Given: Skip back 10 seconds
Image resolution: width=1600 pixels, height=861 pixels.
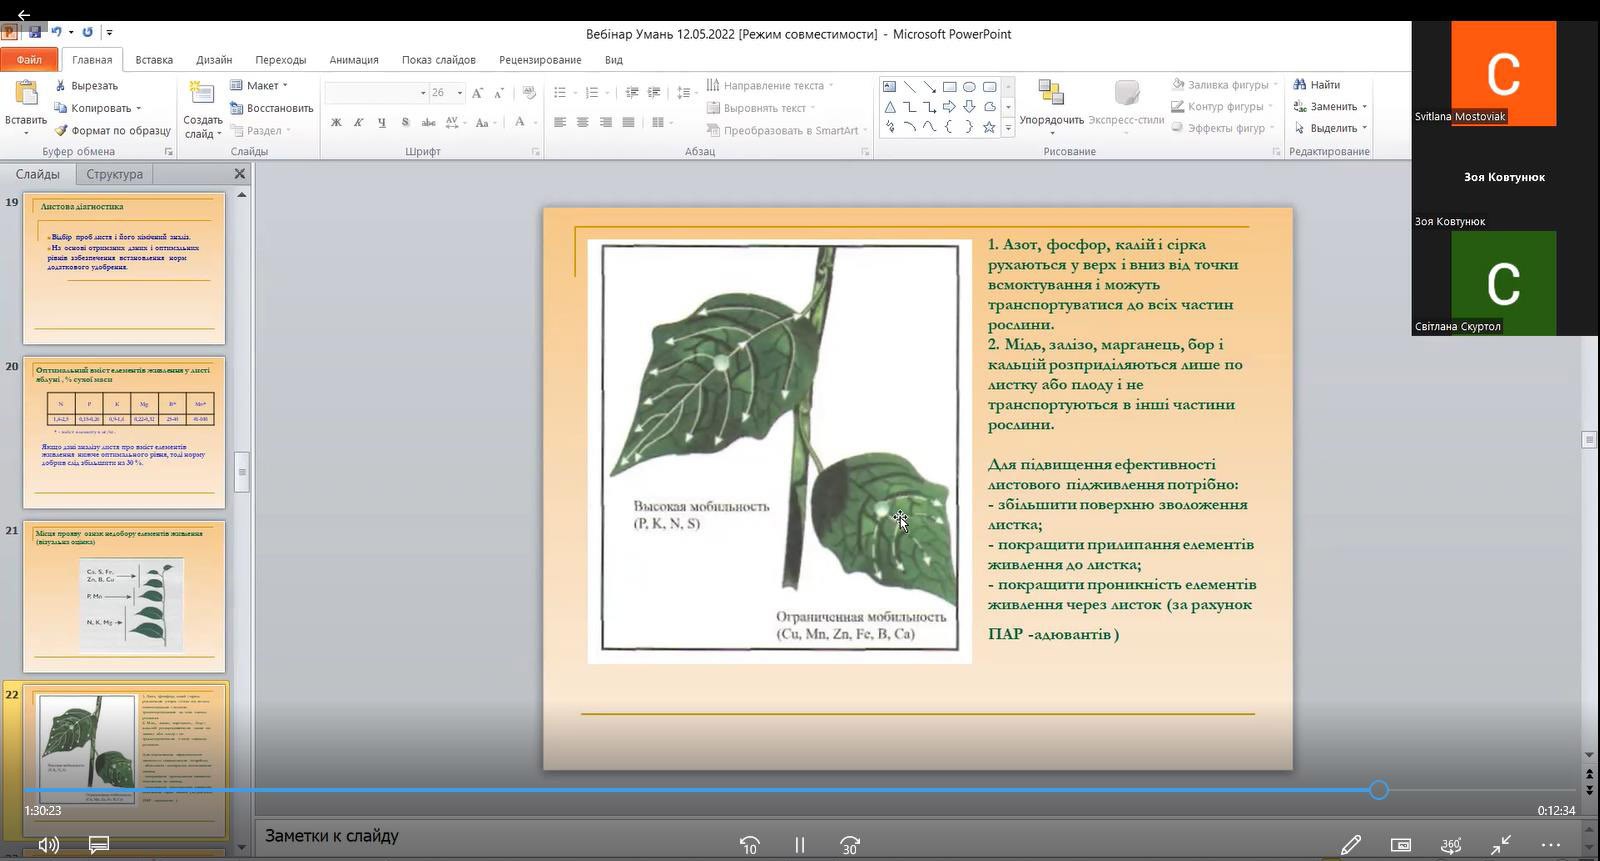Looking at the screenshot, I should pos(749,845).
